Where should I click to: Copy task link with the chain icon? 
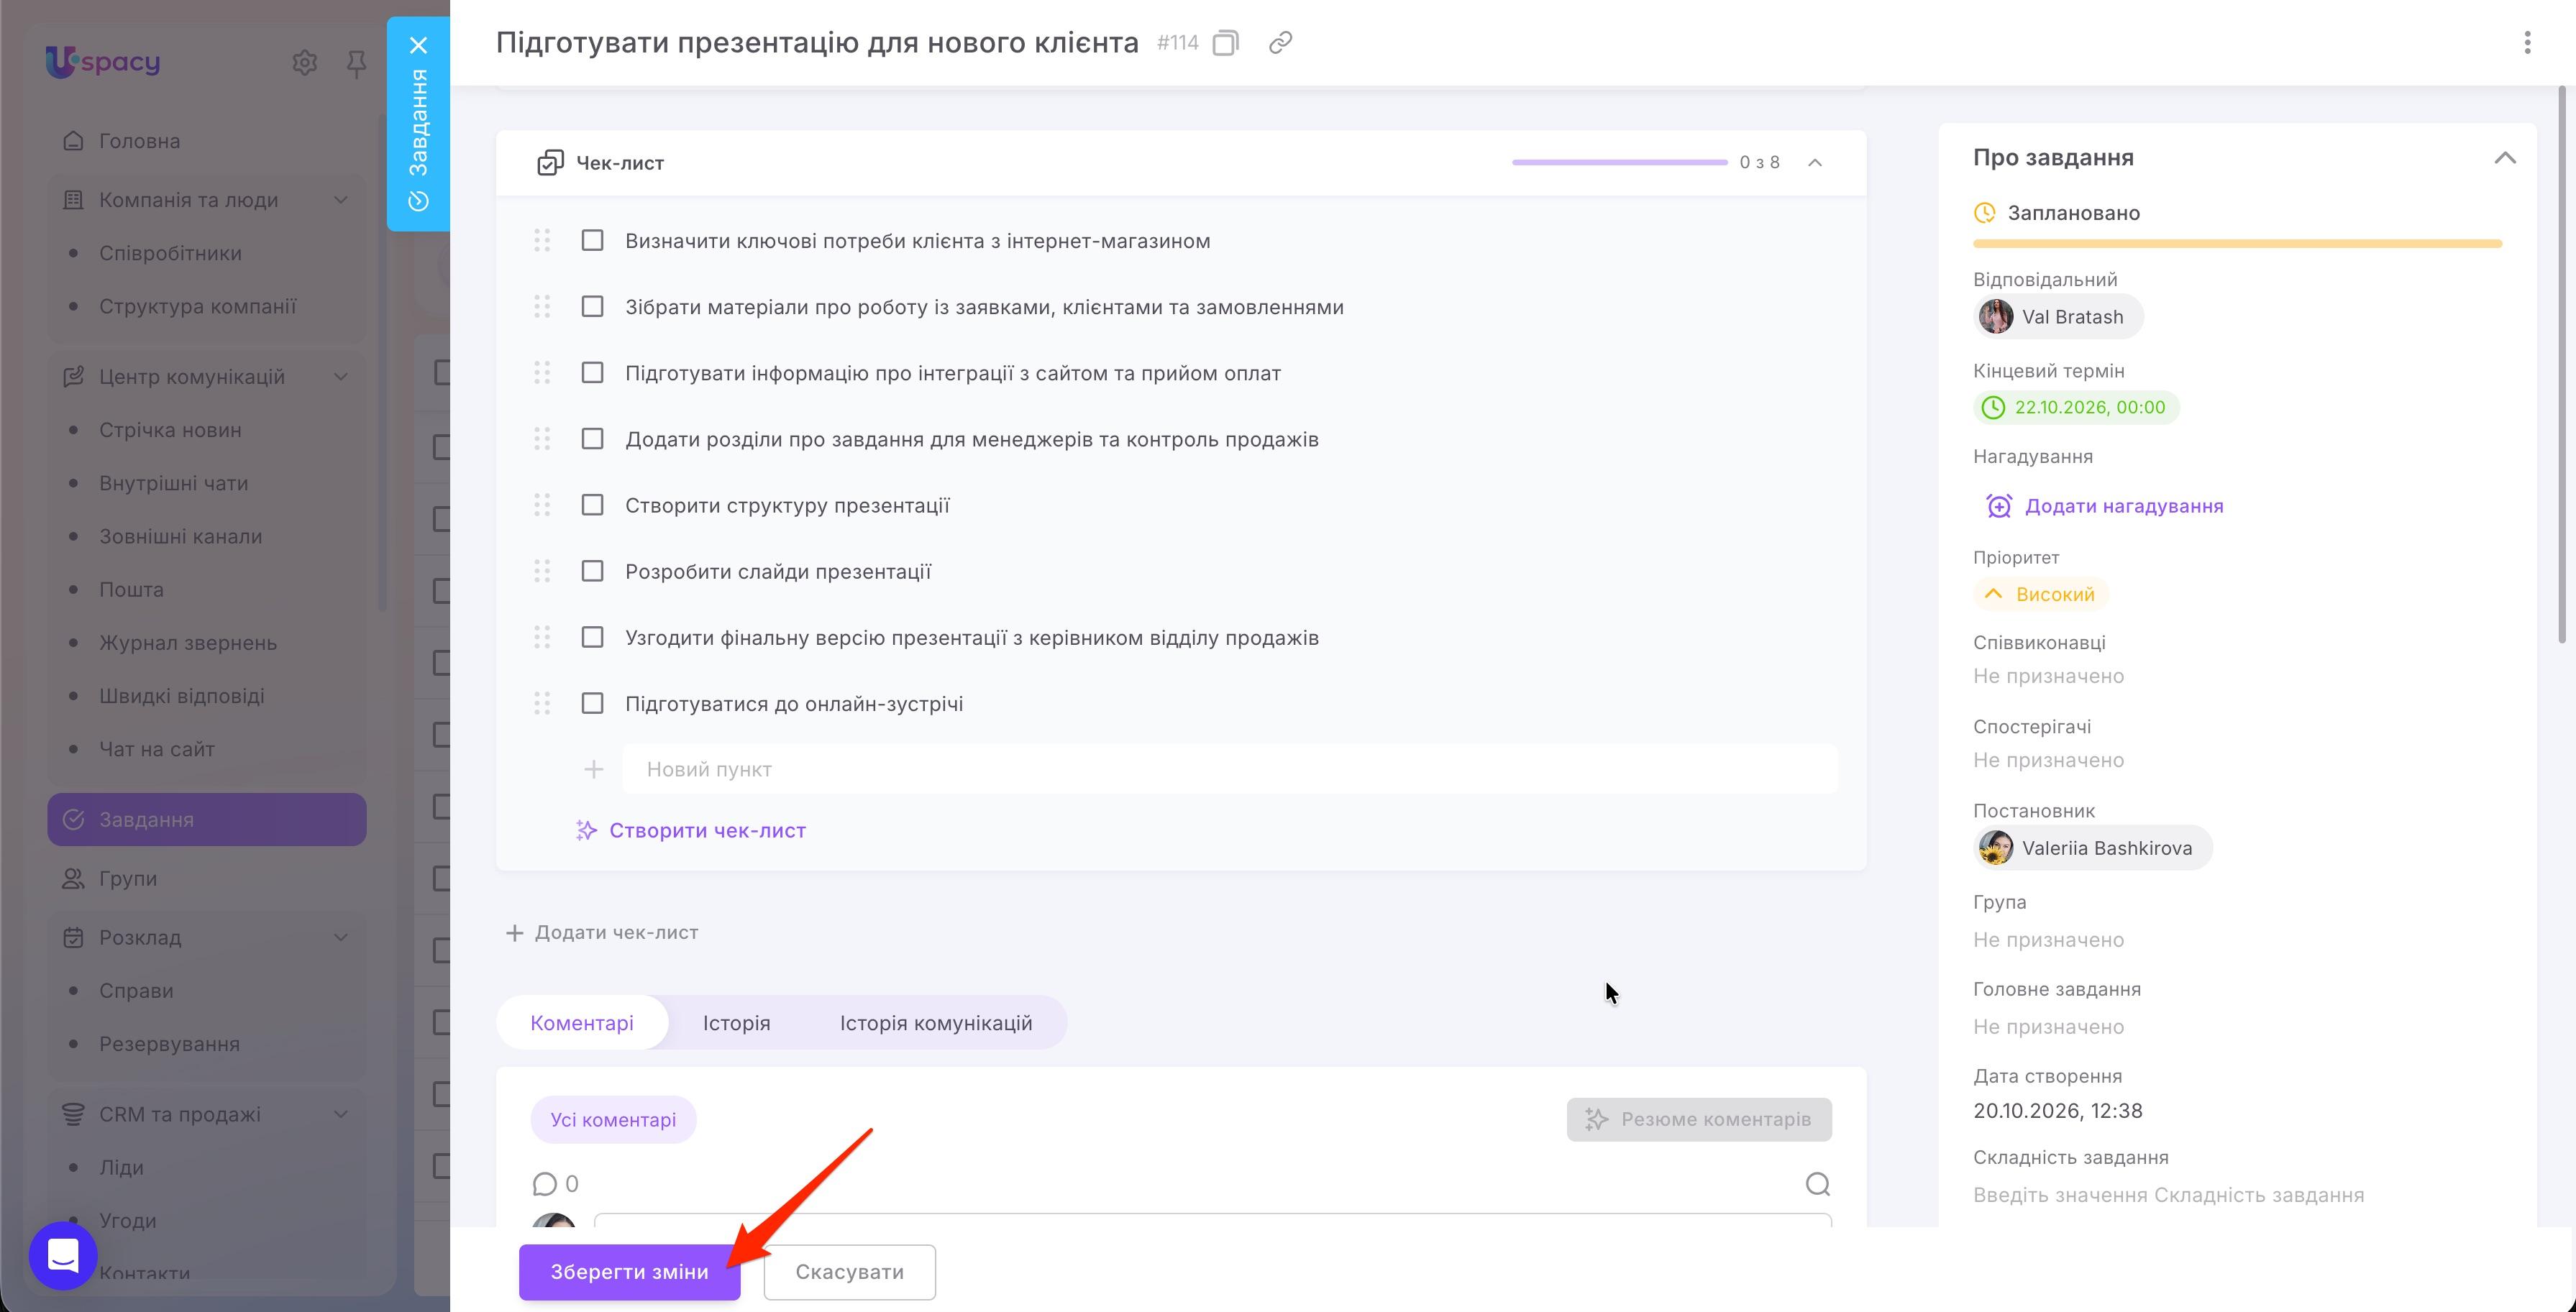(1280, 43)
